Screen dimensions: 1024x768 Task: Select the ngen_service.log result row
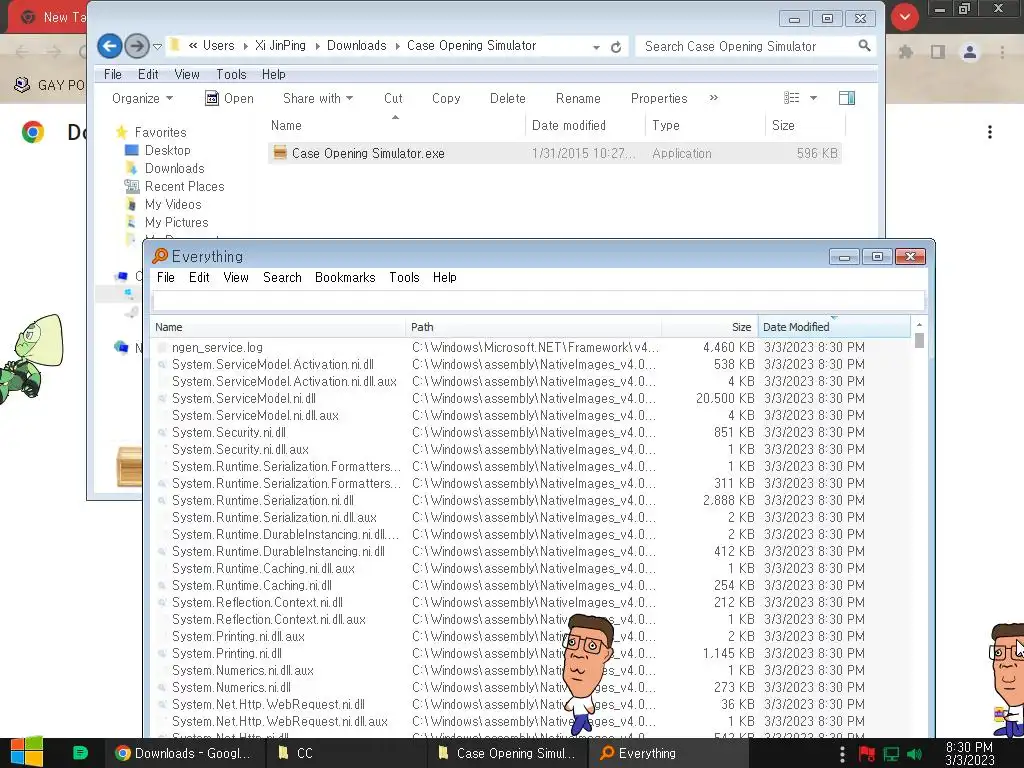coord(530,347)
